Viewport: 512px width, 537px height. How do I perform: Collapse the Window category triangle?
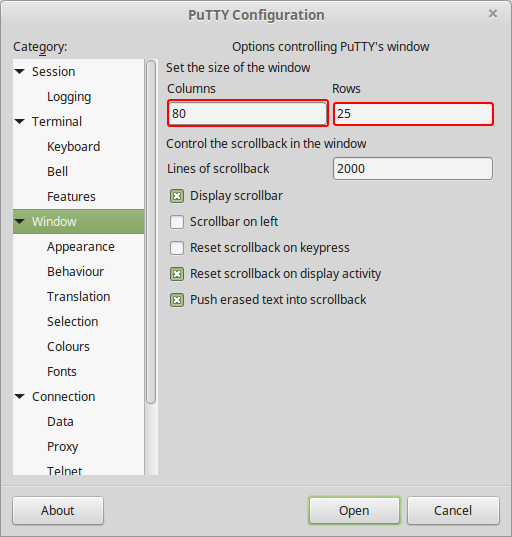(x=20, y=222)
